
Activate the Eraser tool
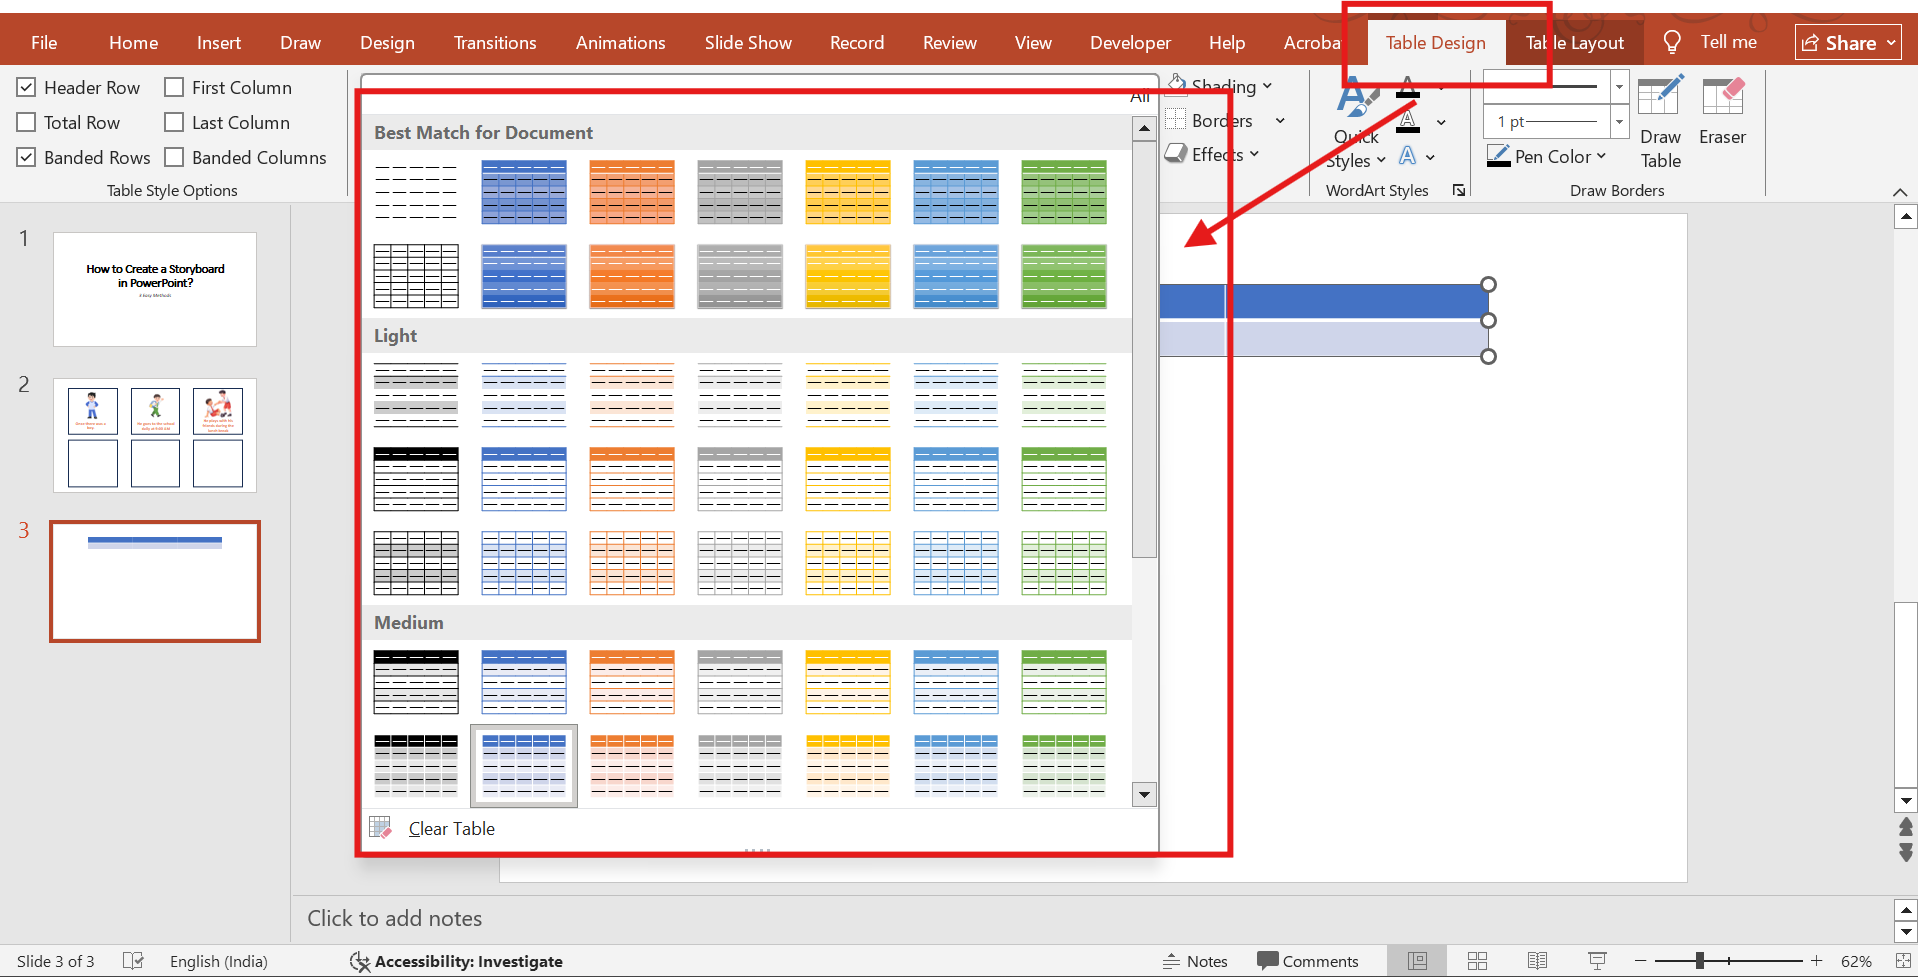click(x=1722, y=112)
